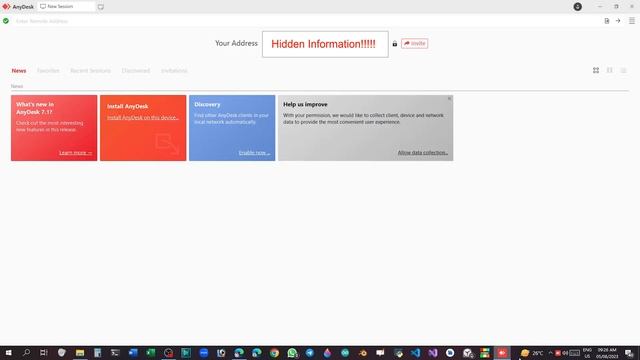Click the Enable now link in Discovery
The height and width of the screenshot is (360, 640).
[254, 153]
